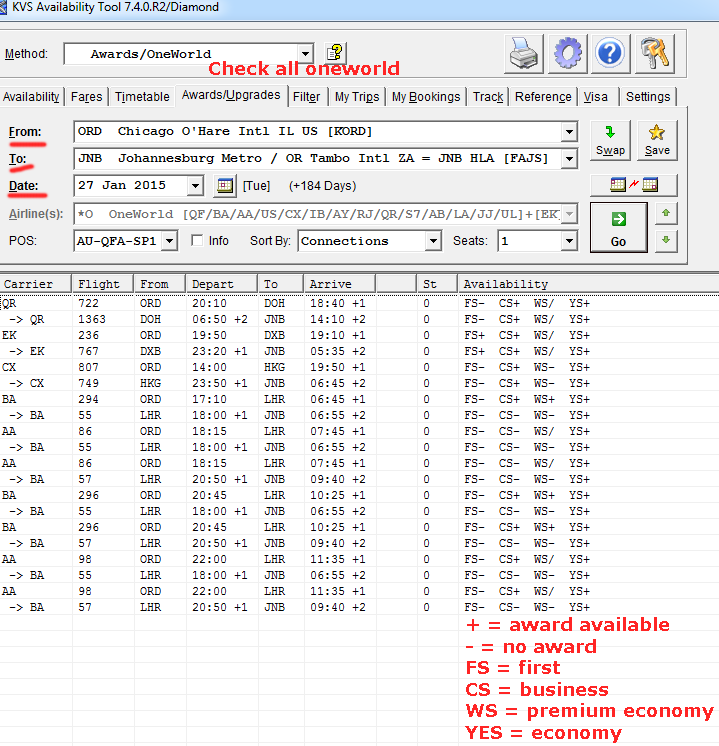719x746 pixels.
Task: Open the Reference tab
Action: (x=543, y=97)
